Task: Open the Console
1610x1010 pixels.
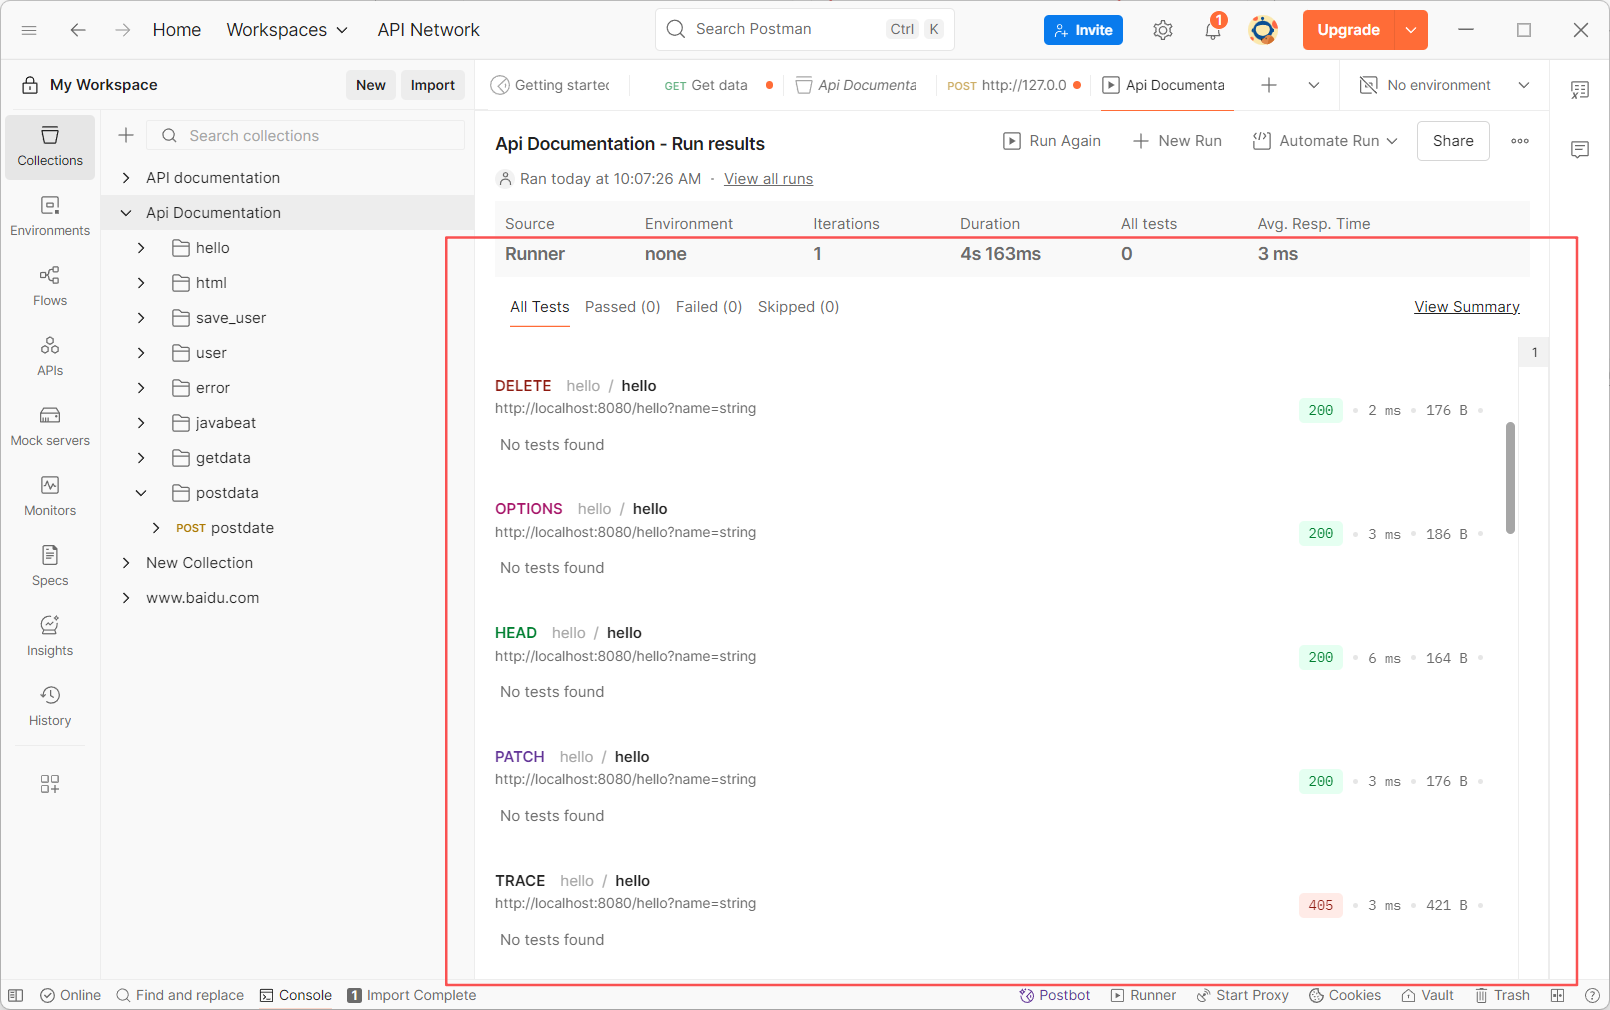Action: click(x=296, y=995)
